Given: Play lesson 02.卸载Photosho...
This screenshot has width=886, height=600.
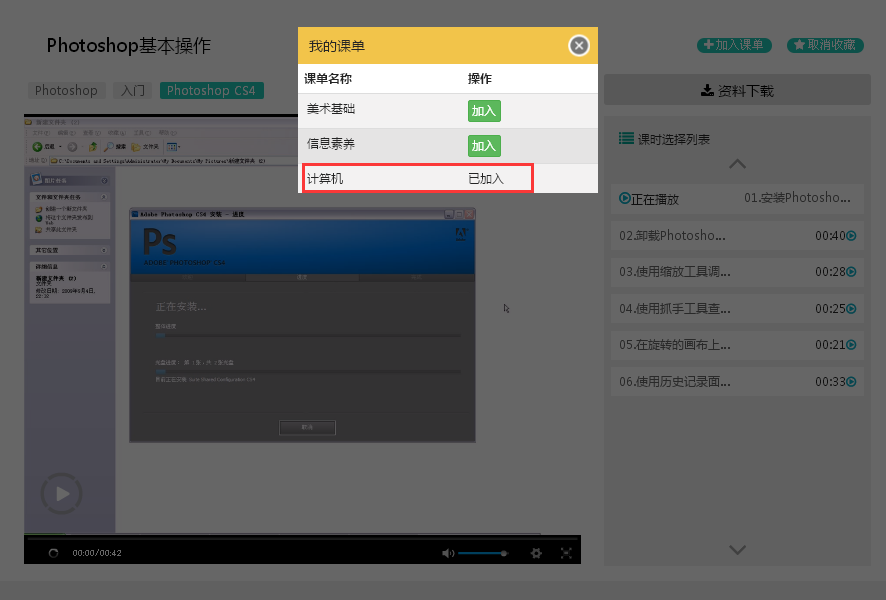Looking at the screenshot, I should (737, 236).
